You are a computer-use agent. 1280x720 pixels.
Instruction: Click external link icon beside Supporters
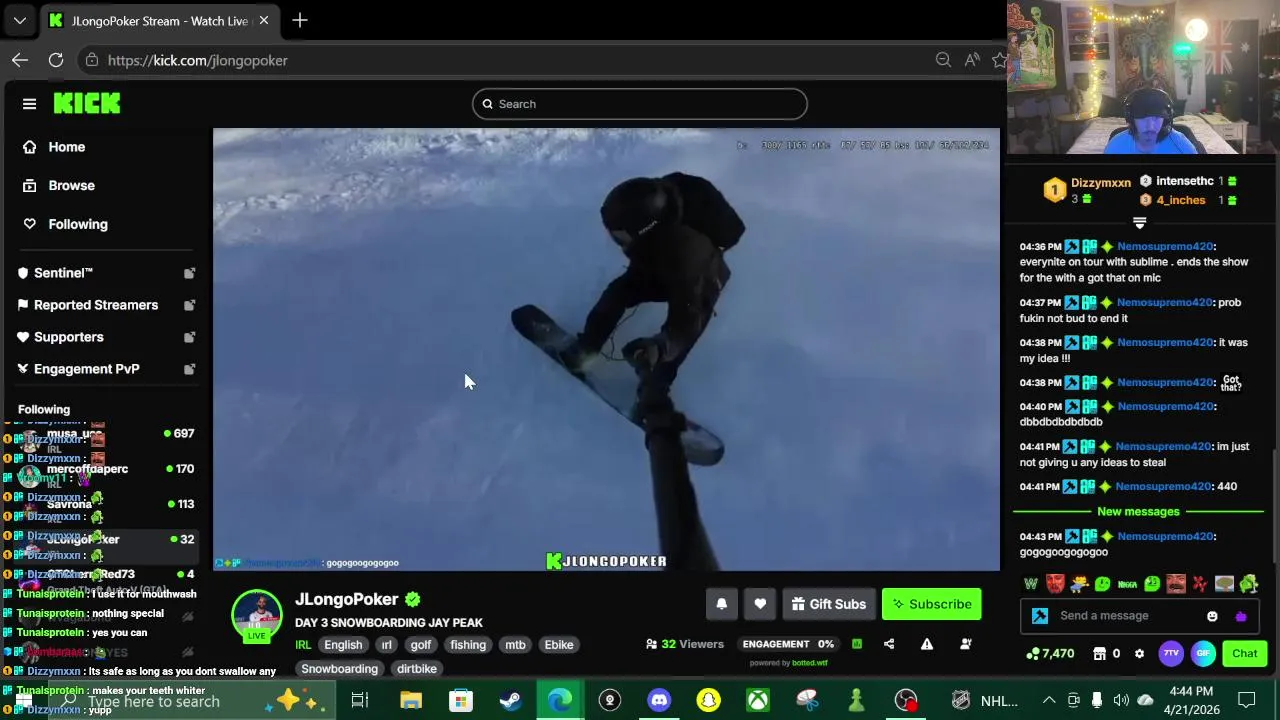(x=189, y=337)
